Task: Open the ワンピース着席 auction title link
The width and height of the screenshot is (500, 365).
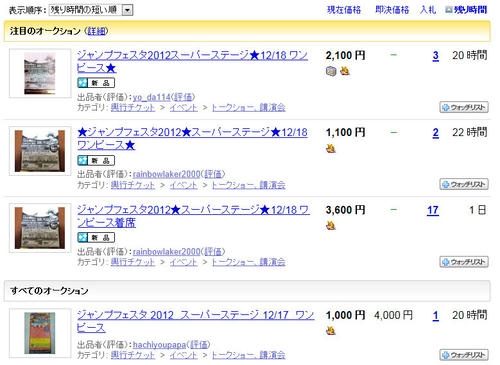Action: coord(193,216)
